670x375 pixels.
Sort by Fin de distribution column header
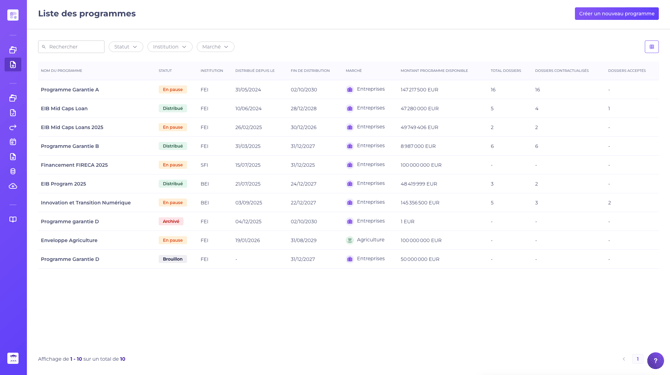310,70
